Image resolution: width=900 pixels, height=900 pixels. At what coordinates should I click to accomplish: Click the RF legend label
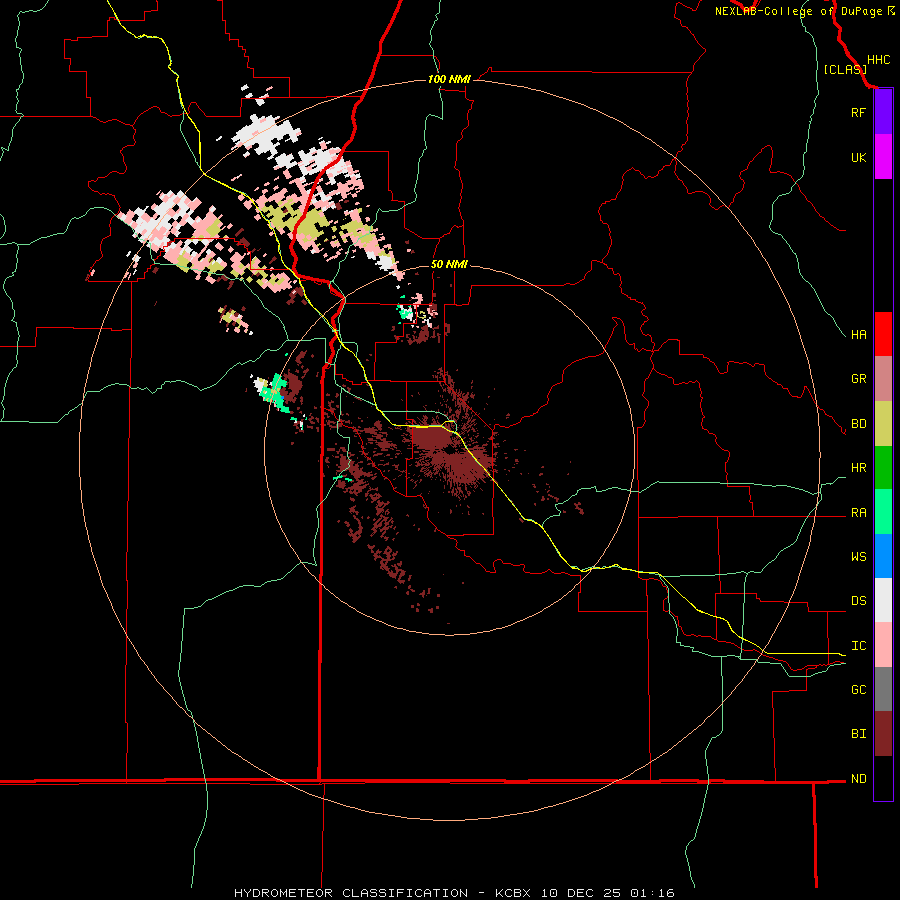coord(858,112)
